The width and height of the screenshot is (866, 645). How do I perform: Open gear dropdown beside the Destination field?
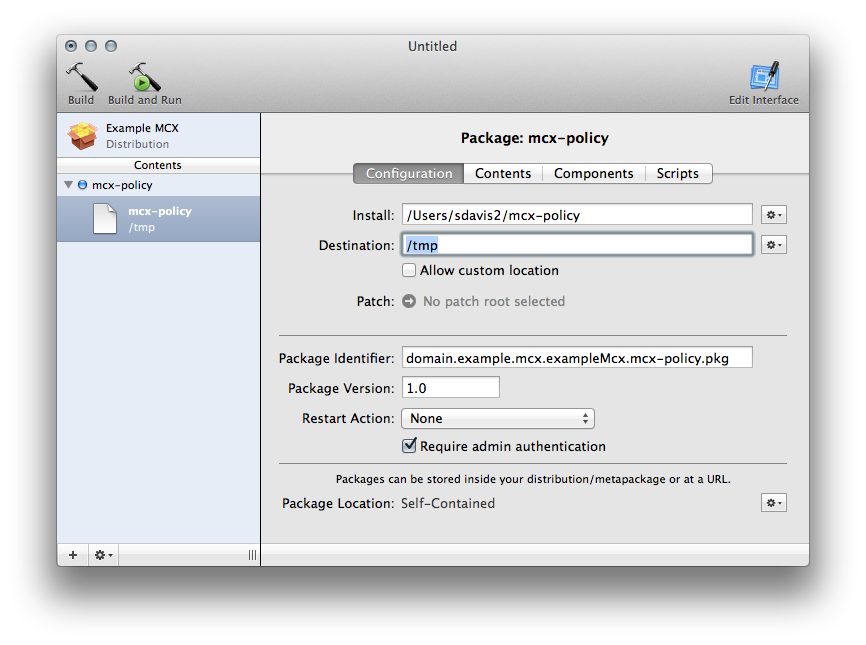773,245
